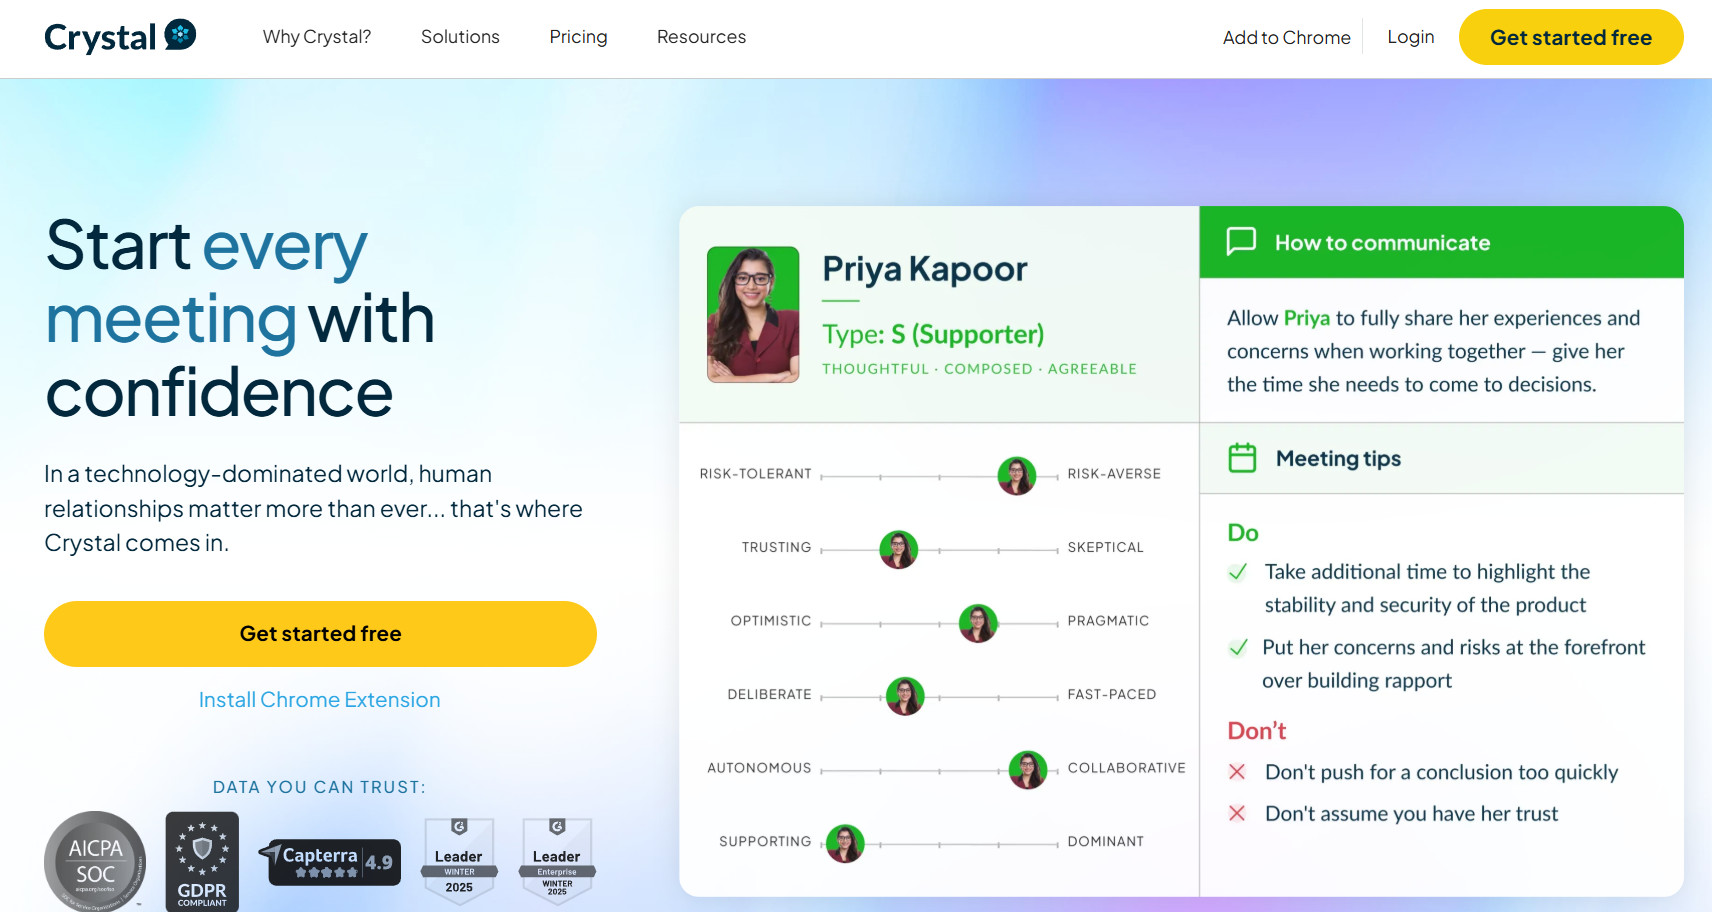Screen dimensions: 1712x912
Task: Click Priya Kapoor's profile photo
Action: coord(753,315)
